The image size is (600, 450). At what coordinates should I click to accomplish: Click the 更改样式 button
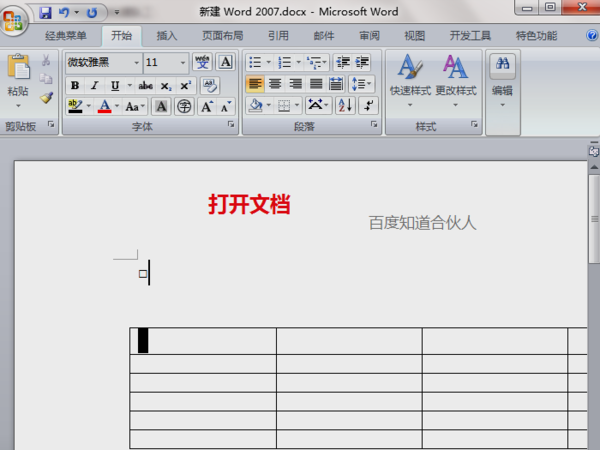point(456,80)
